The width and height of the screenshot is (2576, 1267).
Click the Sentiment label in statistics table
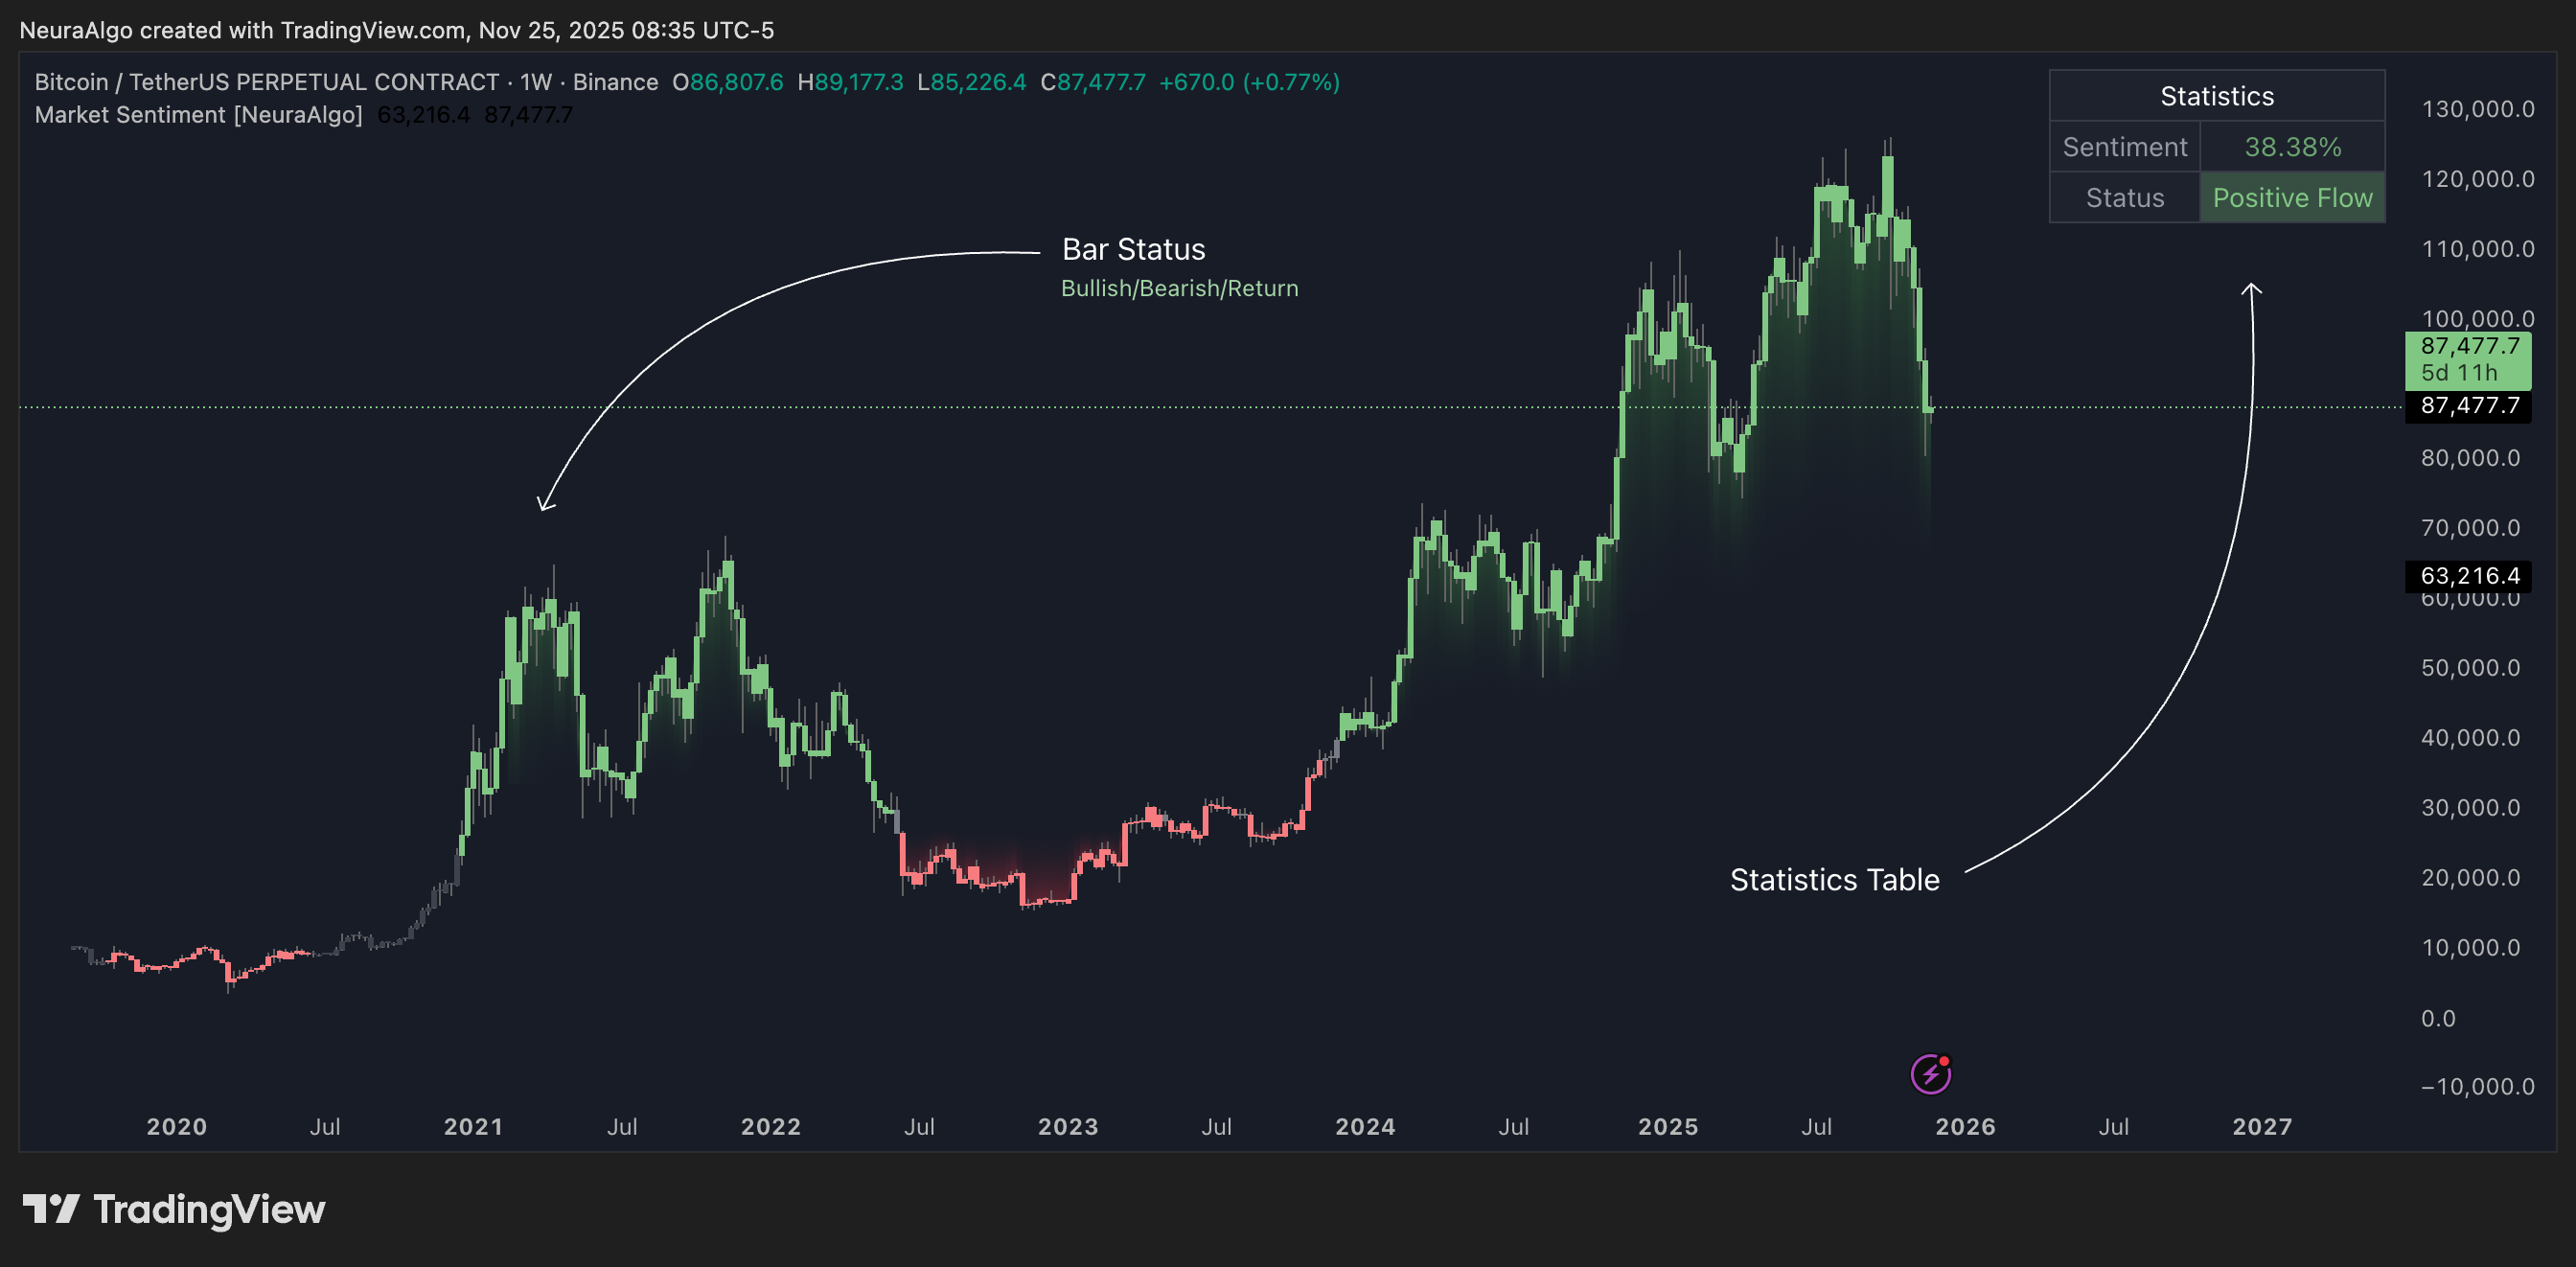[x=2125, y=147]
